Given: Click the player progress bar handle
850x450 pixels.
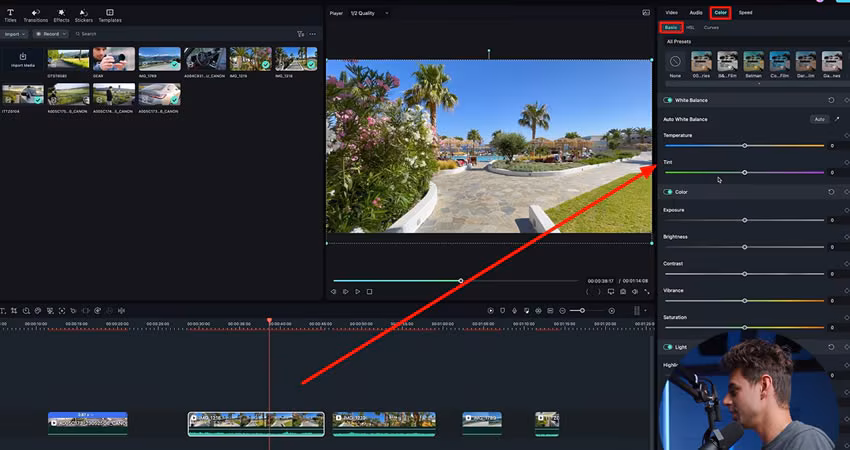Looking at the screenshot, I should 461,281.
